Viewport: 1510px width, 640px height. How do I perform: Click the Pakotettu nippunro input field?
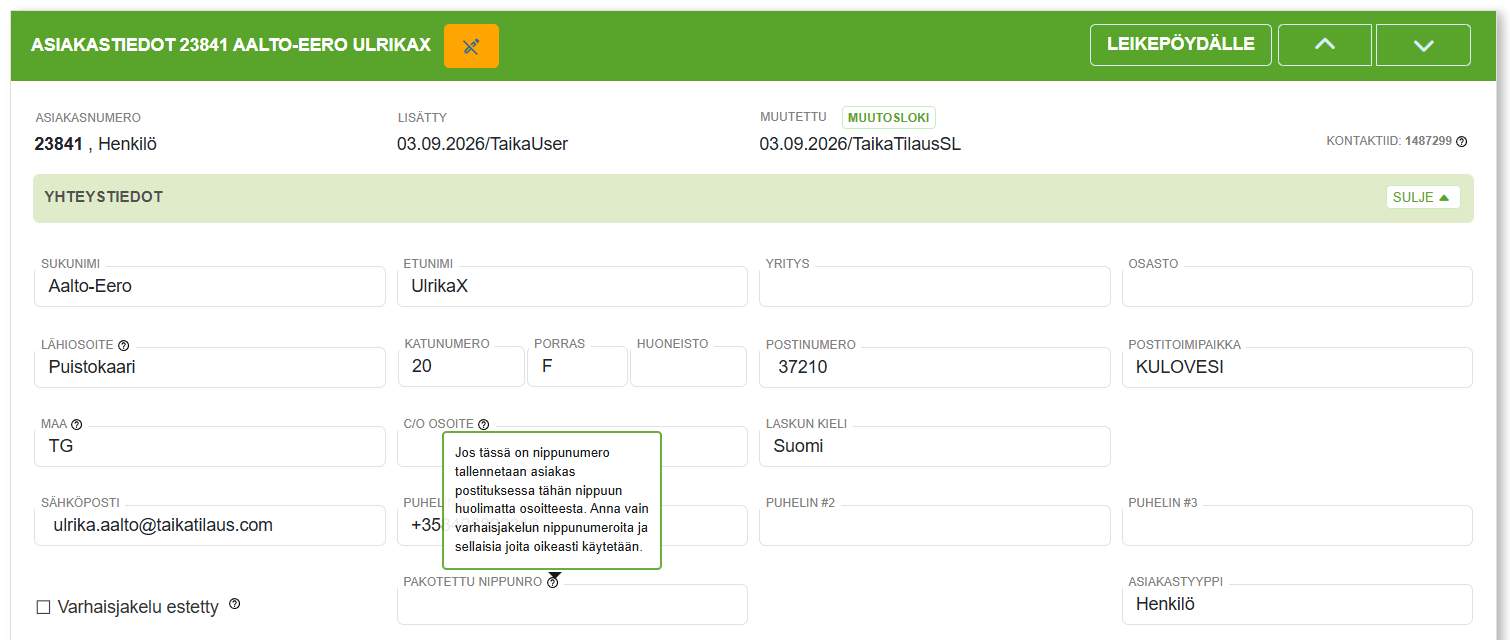click(x=572, y=604)
